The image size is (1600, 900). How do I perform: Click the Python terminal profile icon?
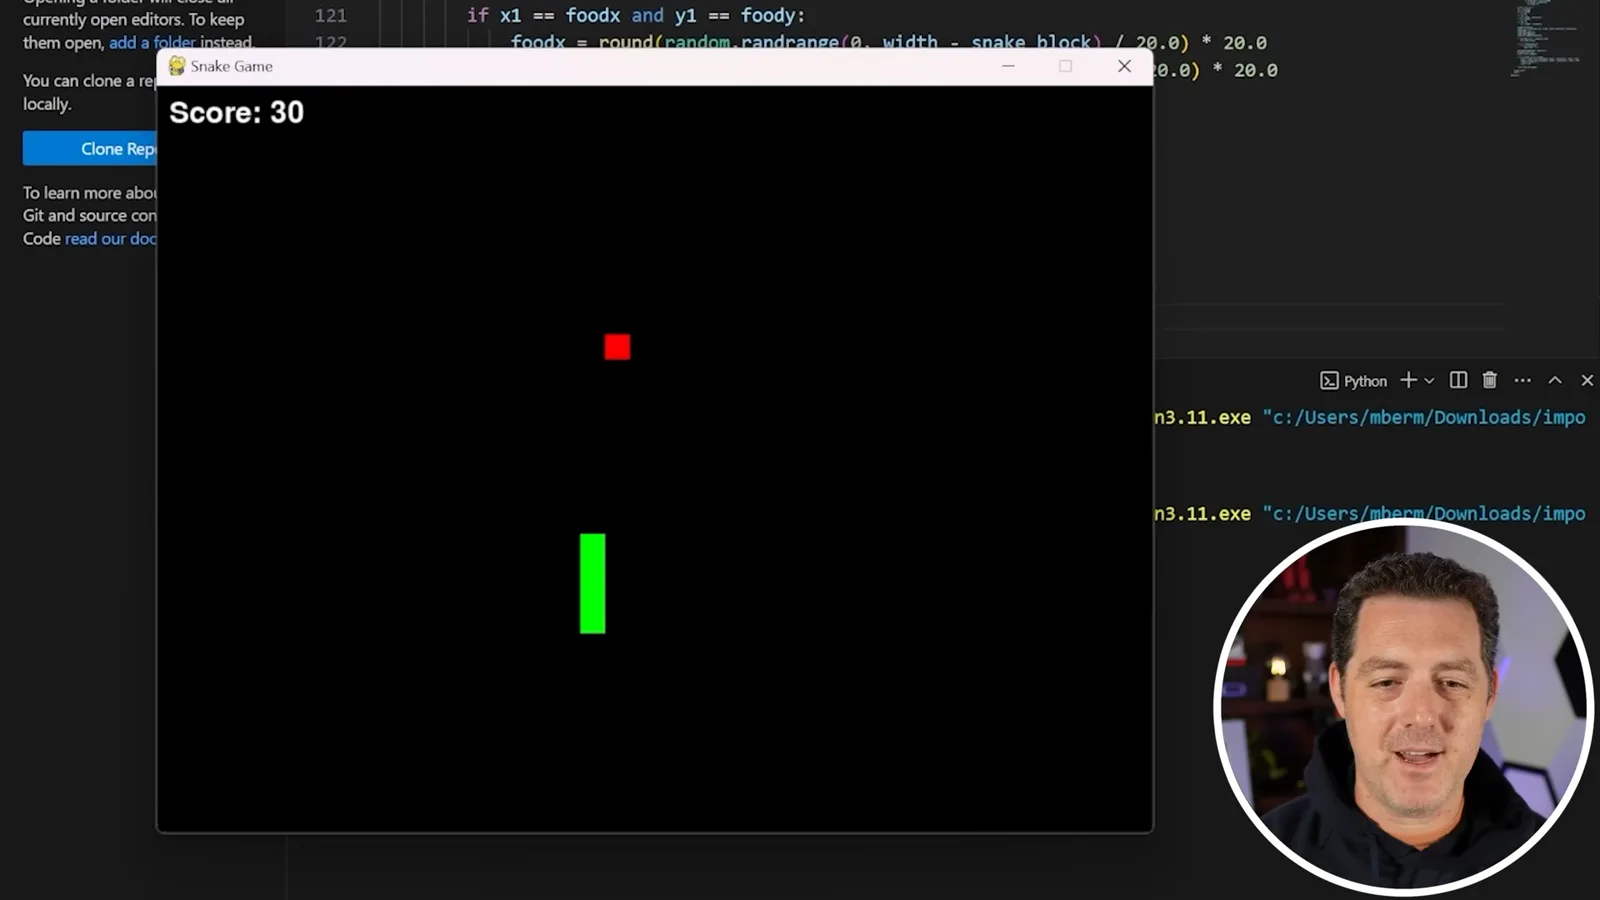click(1329, 380)
